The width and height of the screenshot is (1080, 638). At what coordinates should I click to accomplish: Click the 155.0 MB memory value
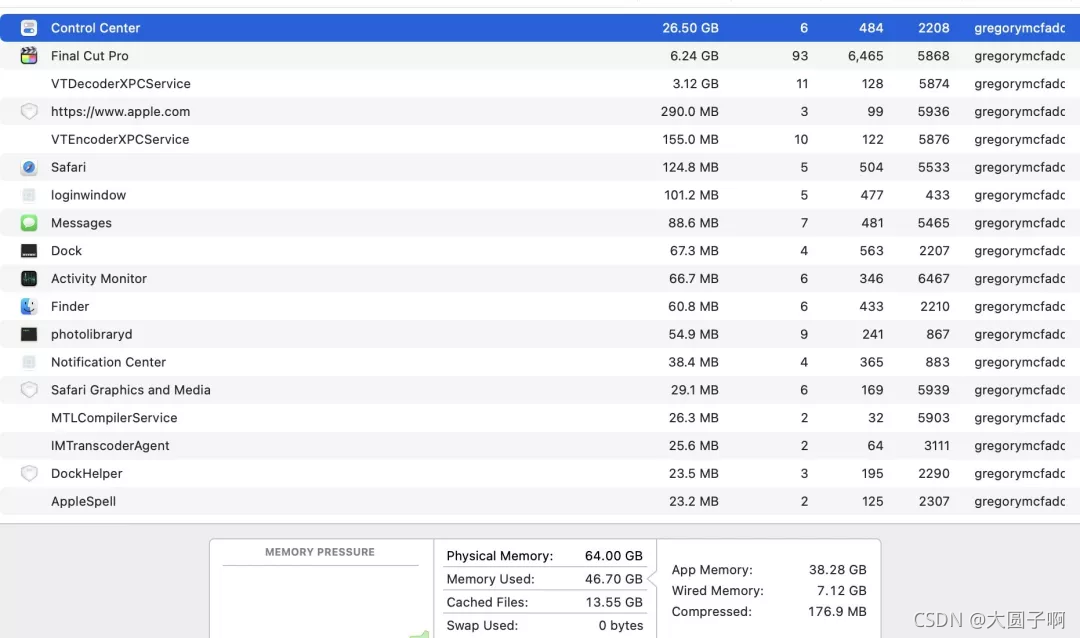point(690,139)
